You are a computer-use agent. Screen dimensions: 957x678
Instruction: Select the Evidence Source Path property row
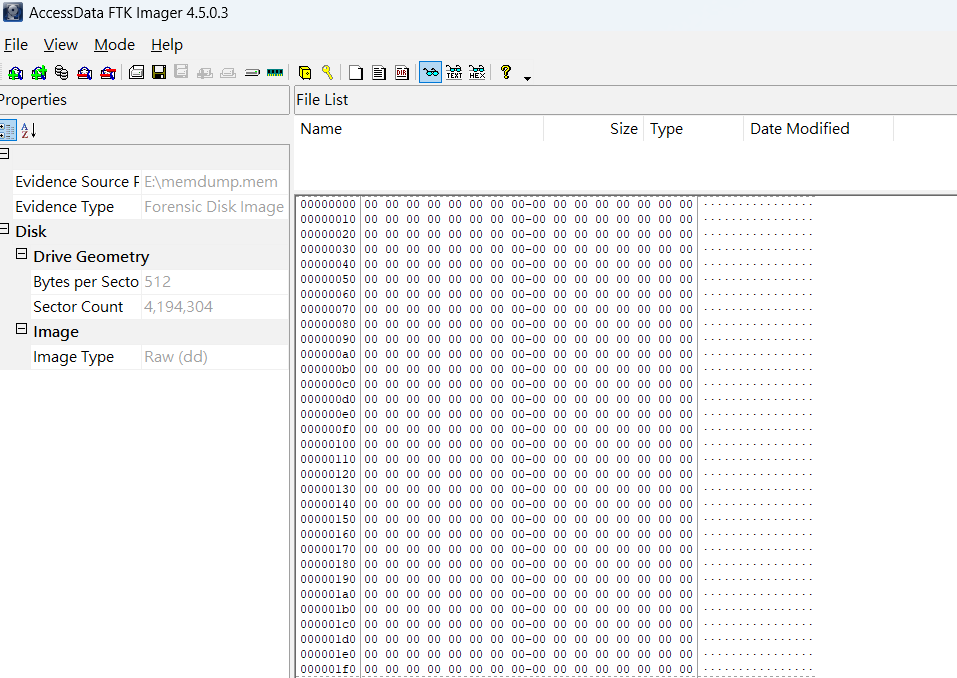(150, 182)
